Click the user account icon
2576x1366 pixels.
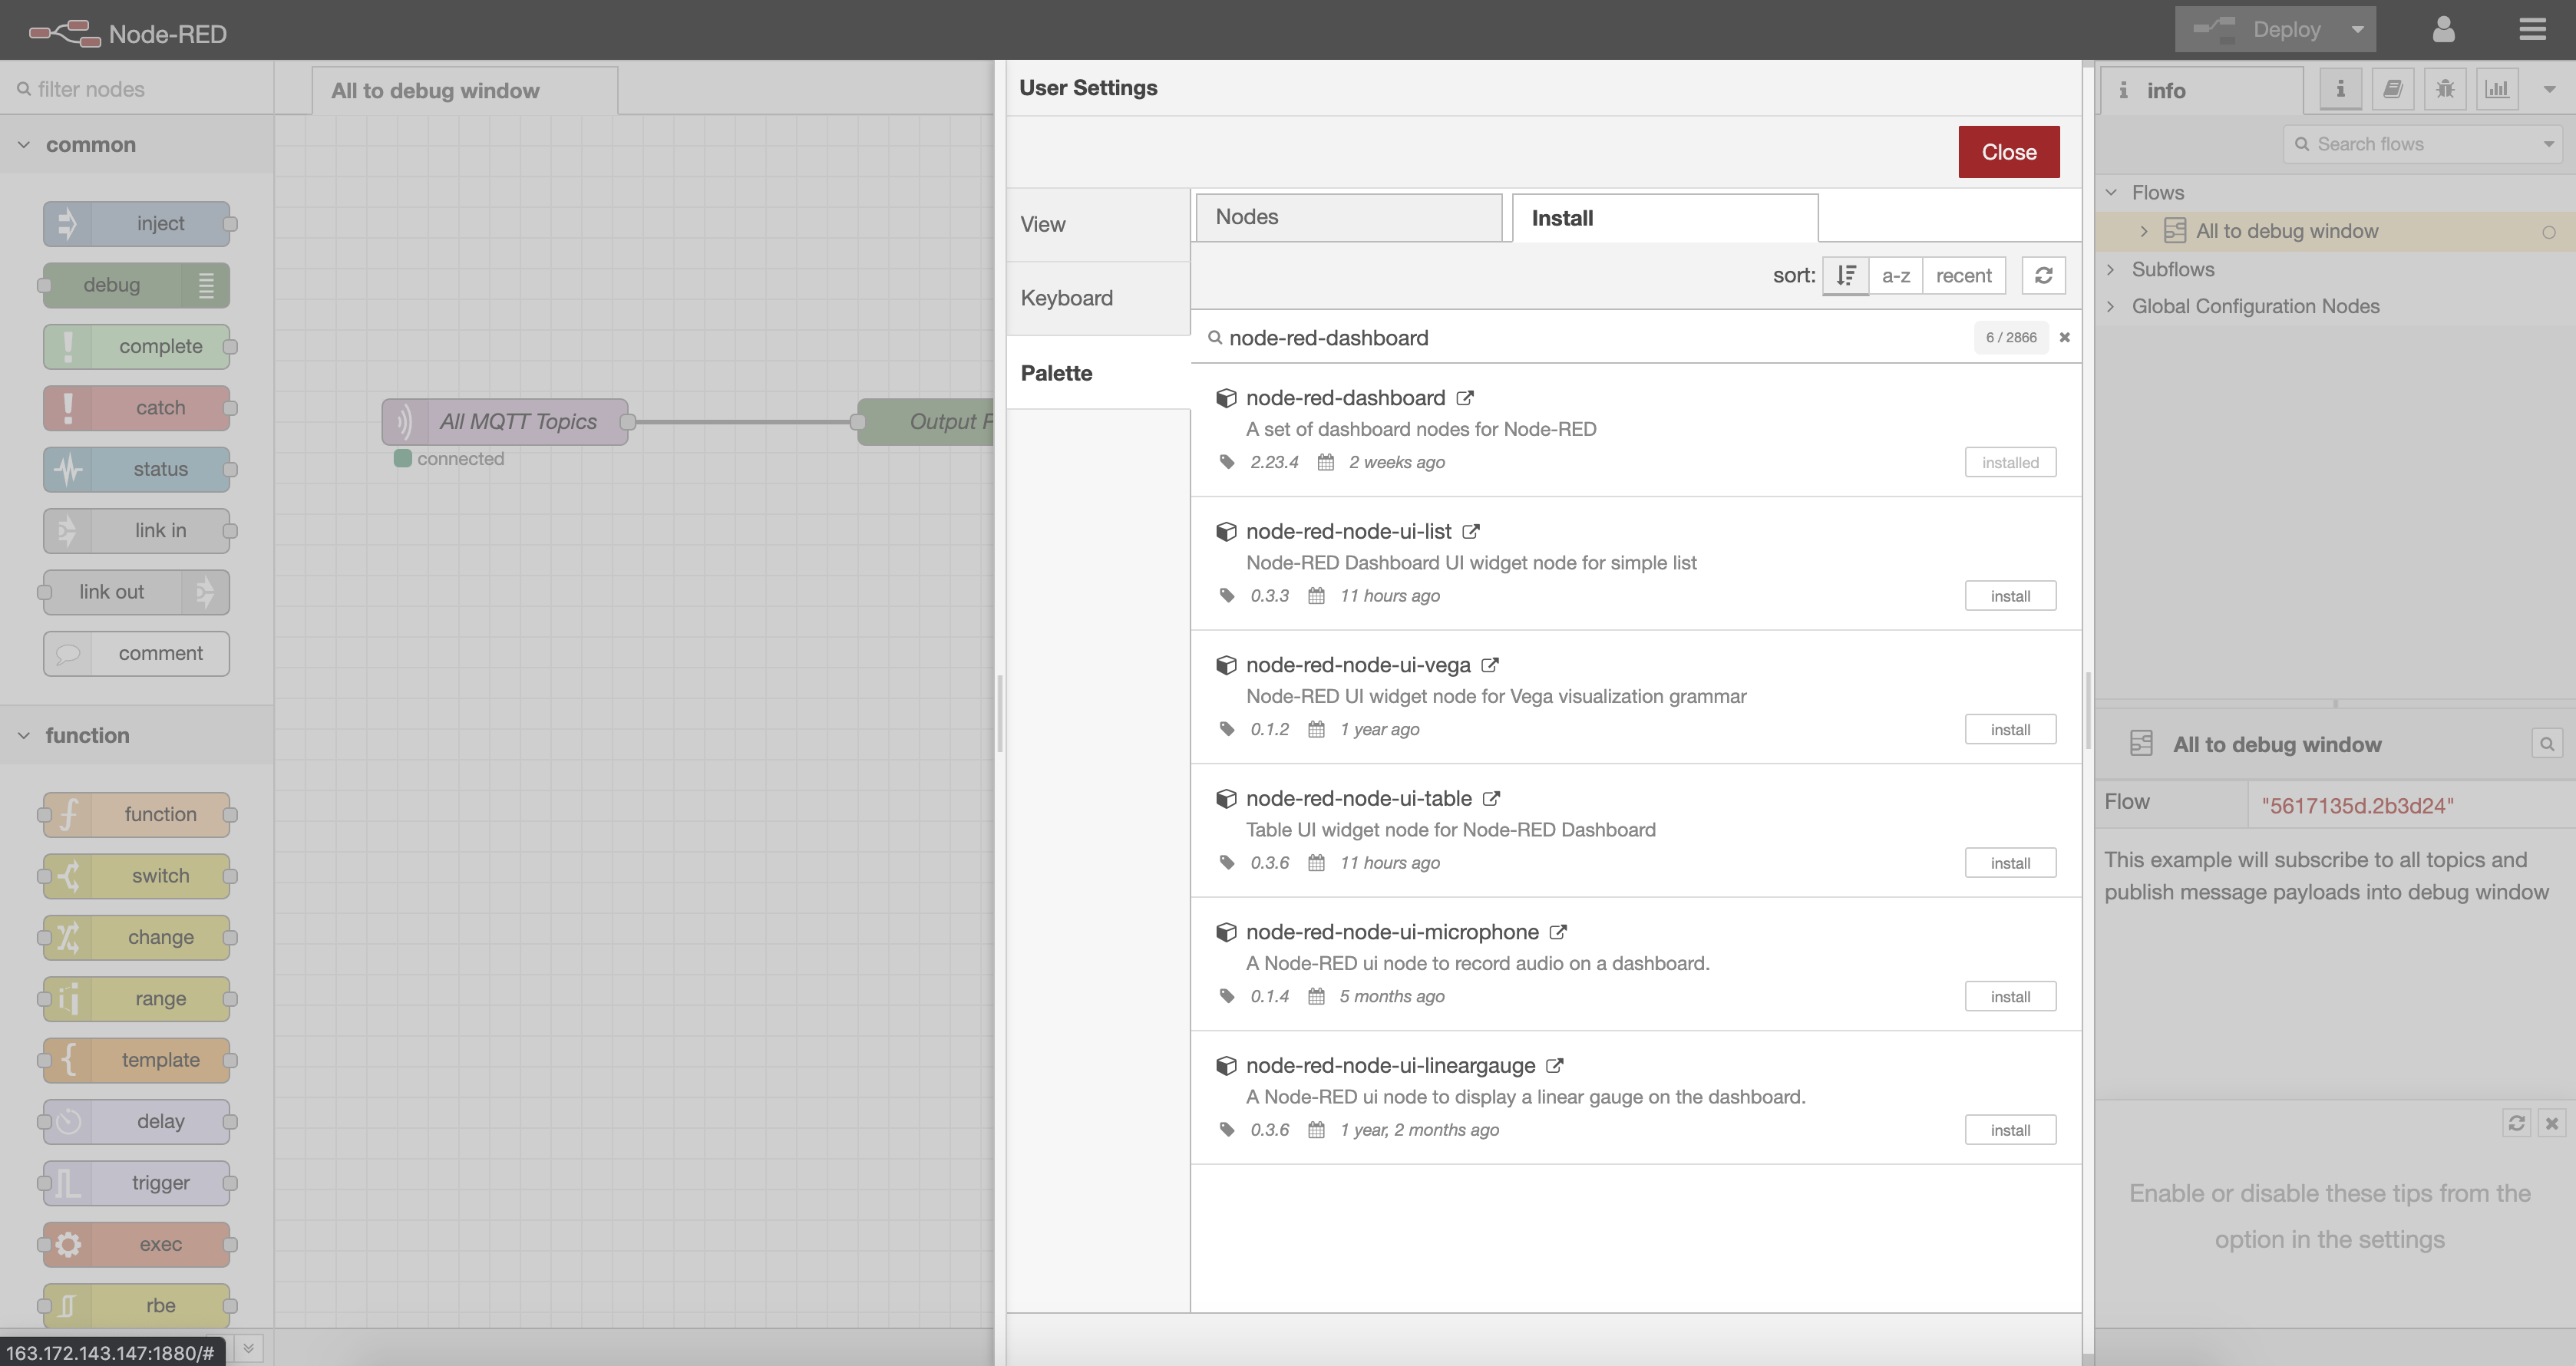click(x=2443, y=29)
